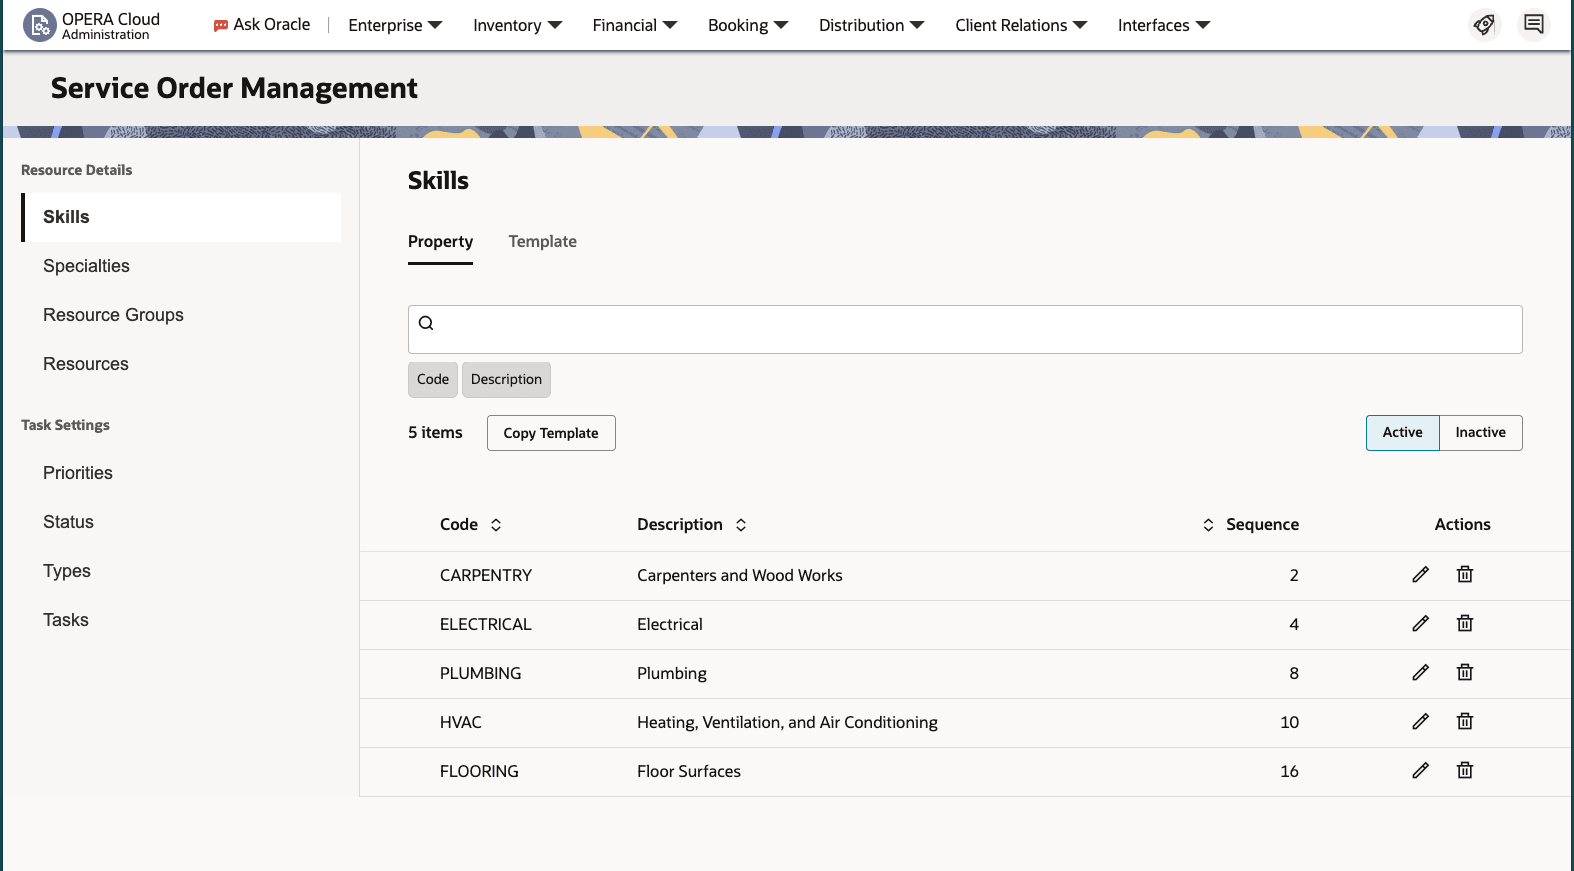The height and width of the screenshot is (871, 1574).
Task: Select Skills in the sidebar
Action: (181, 217)
